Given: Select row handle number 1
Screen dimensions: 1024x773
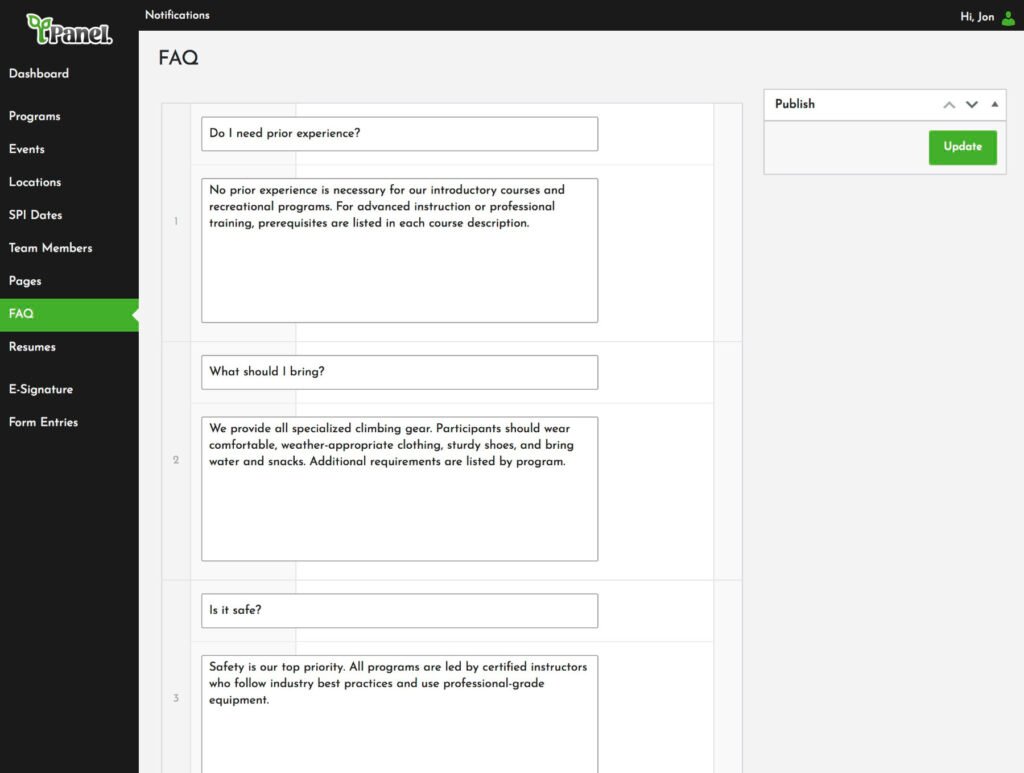Looking at the screenshot, I should [x=176, y=221].
